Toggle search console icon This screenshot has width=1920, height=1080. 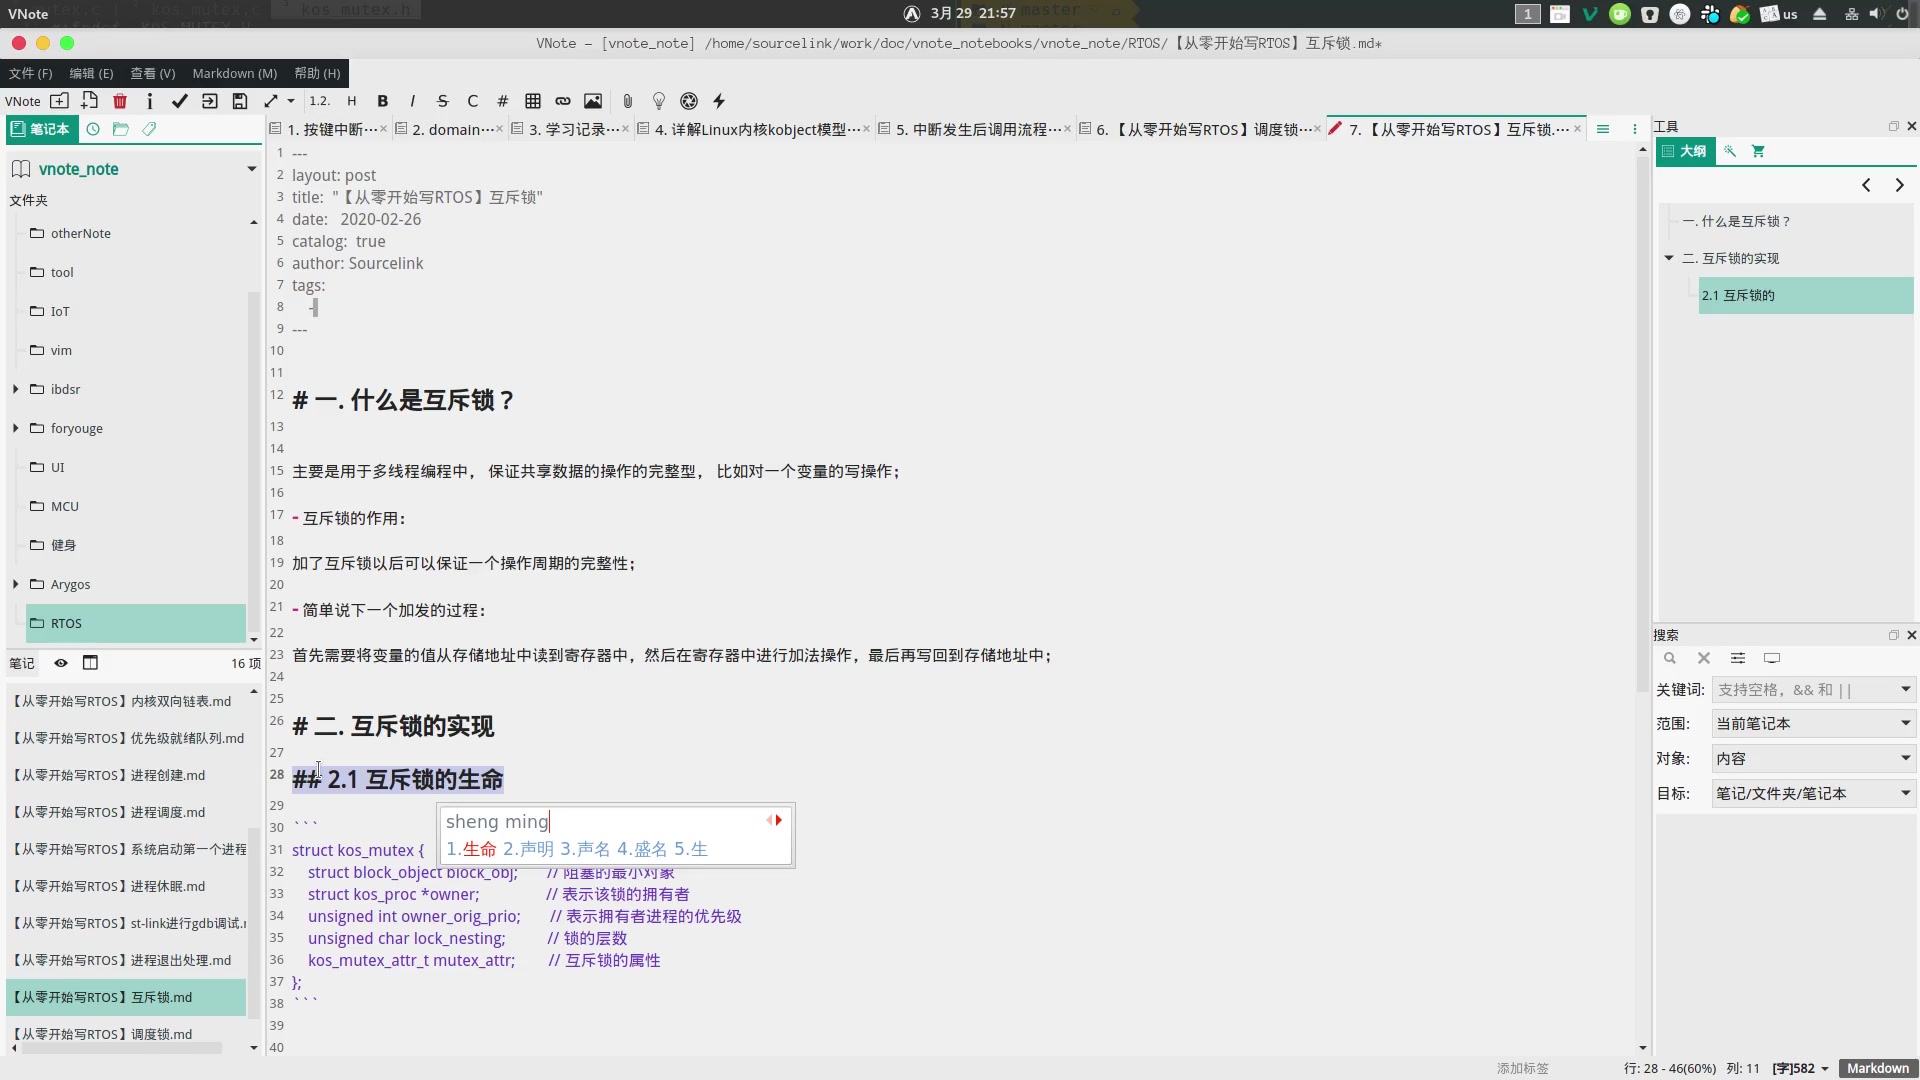click(1772, 658)
